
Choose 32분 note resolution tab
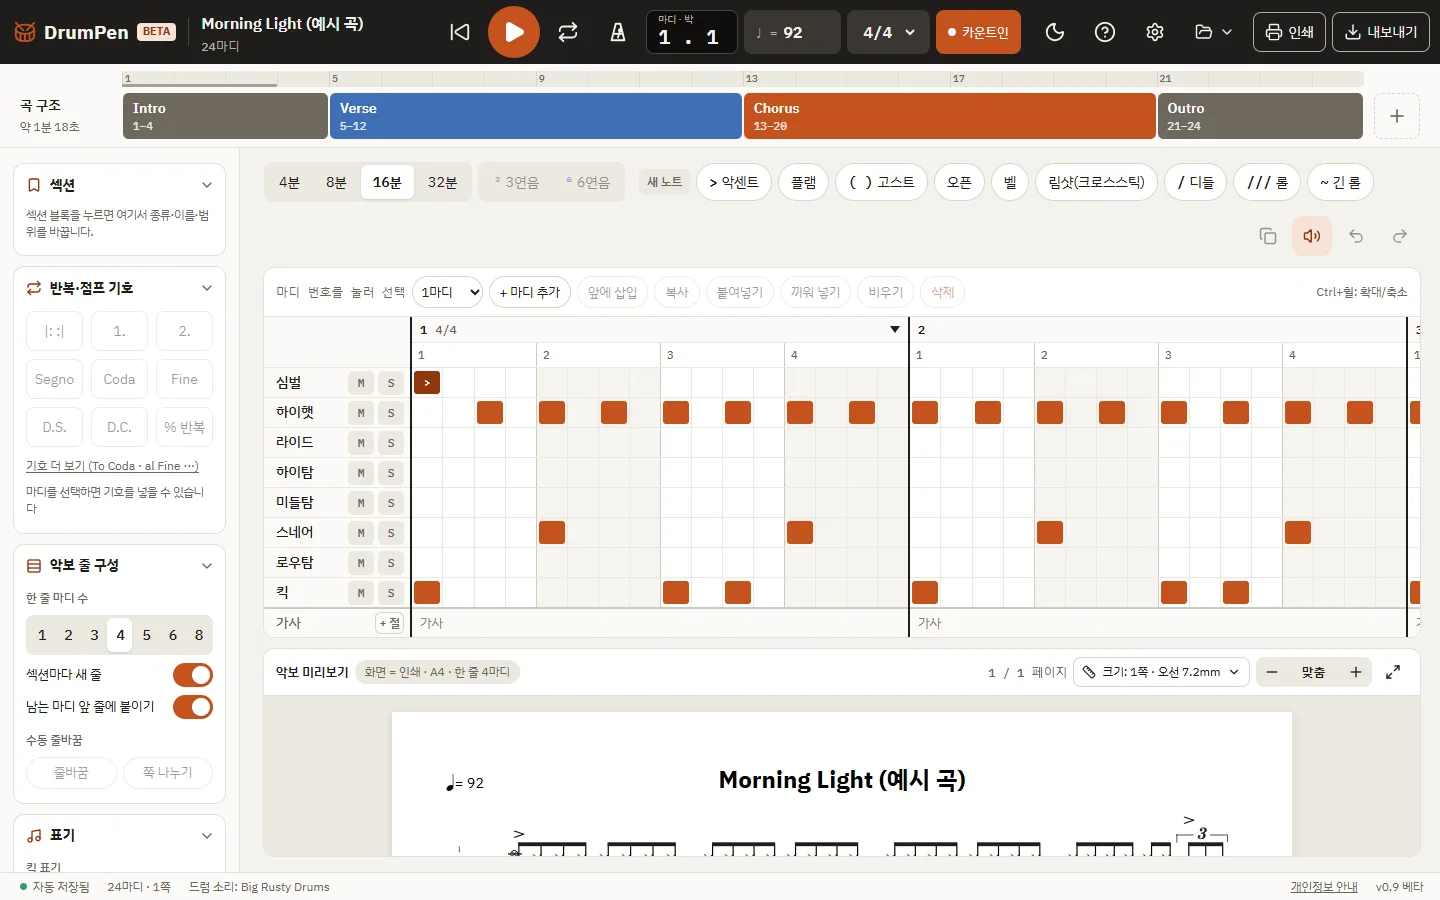coord(442,182)
